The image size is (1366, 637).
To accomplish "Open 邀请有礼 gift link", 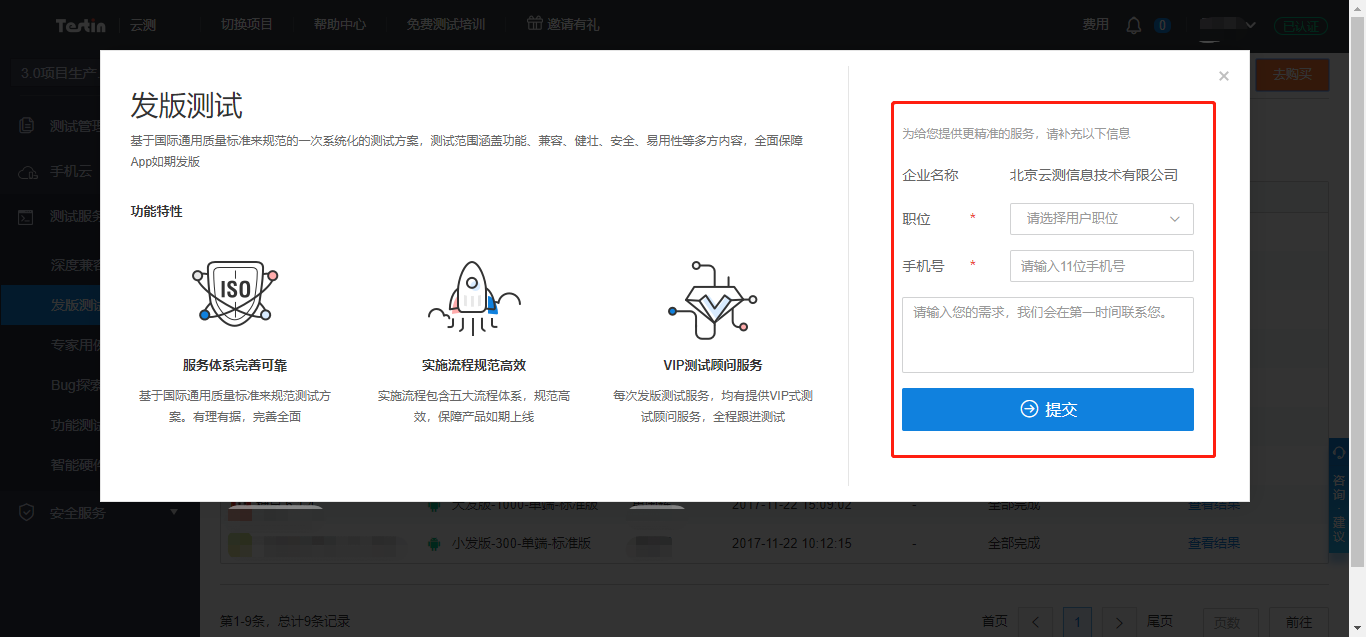I will [x=573, y=24].
